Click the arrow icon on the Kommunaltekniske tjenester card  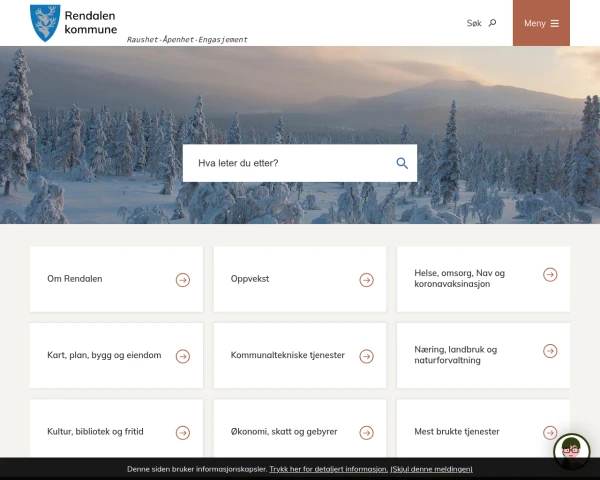(367, 356)
